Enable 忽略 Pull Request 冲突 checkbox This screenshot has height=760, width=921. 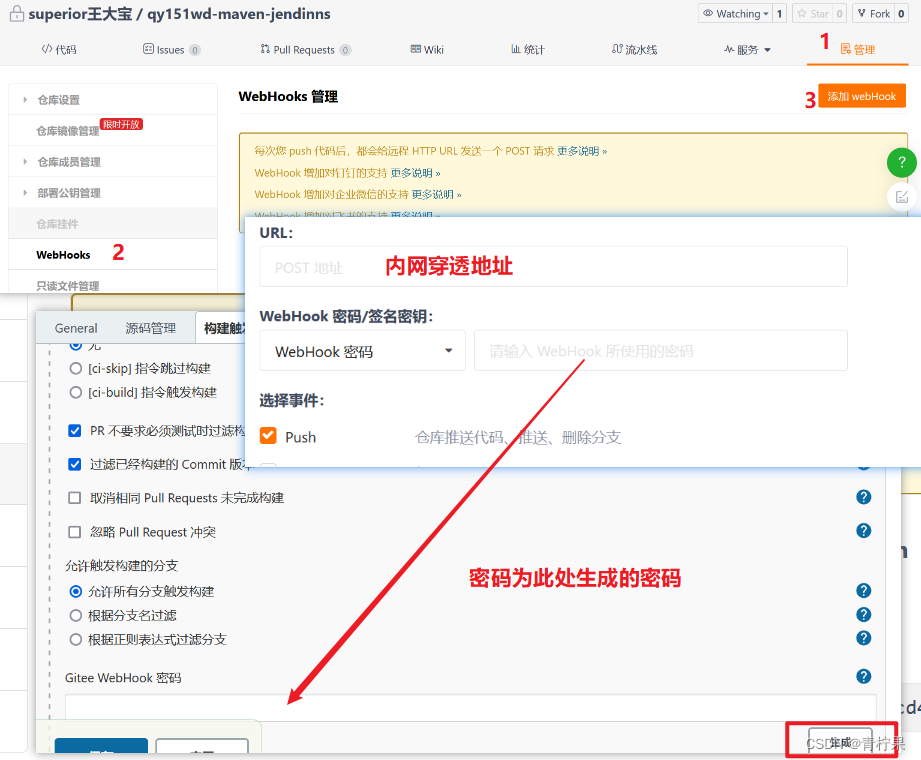coord(75,532)
